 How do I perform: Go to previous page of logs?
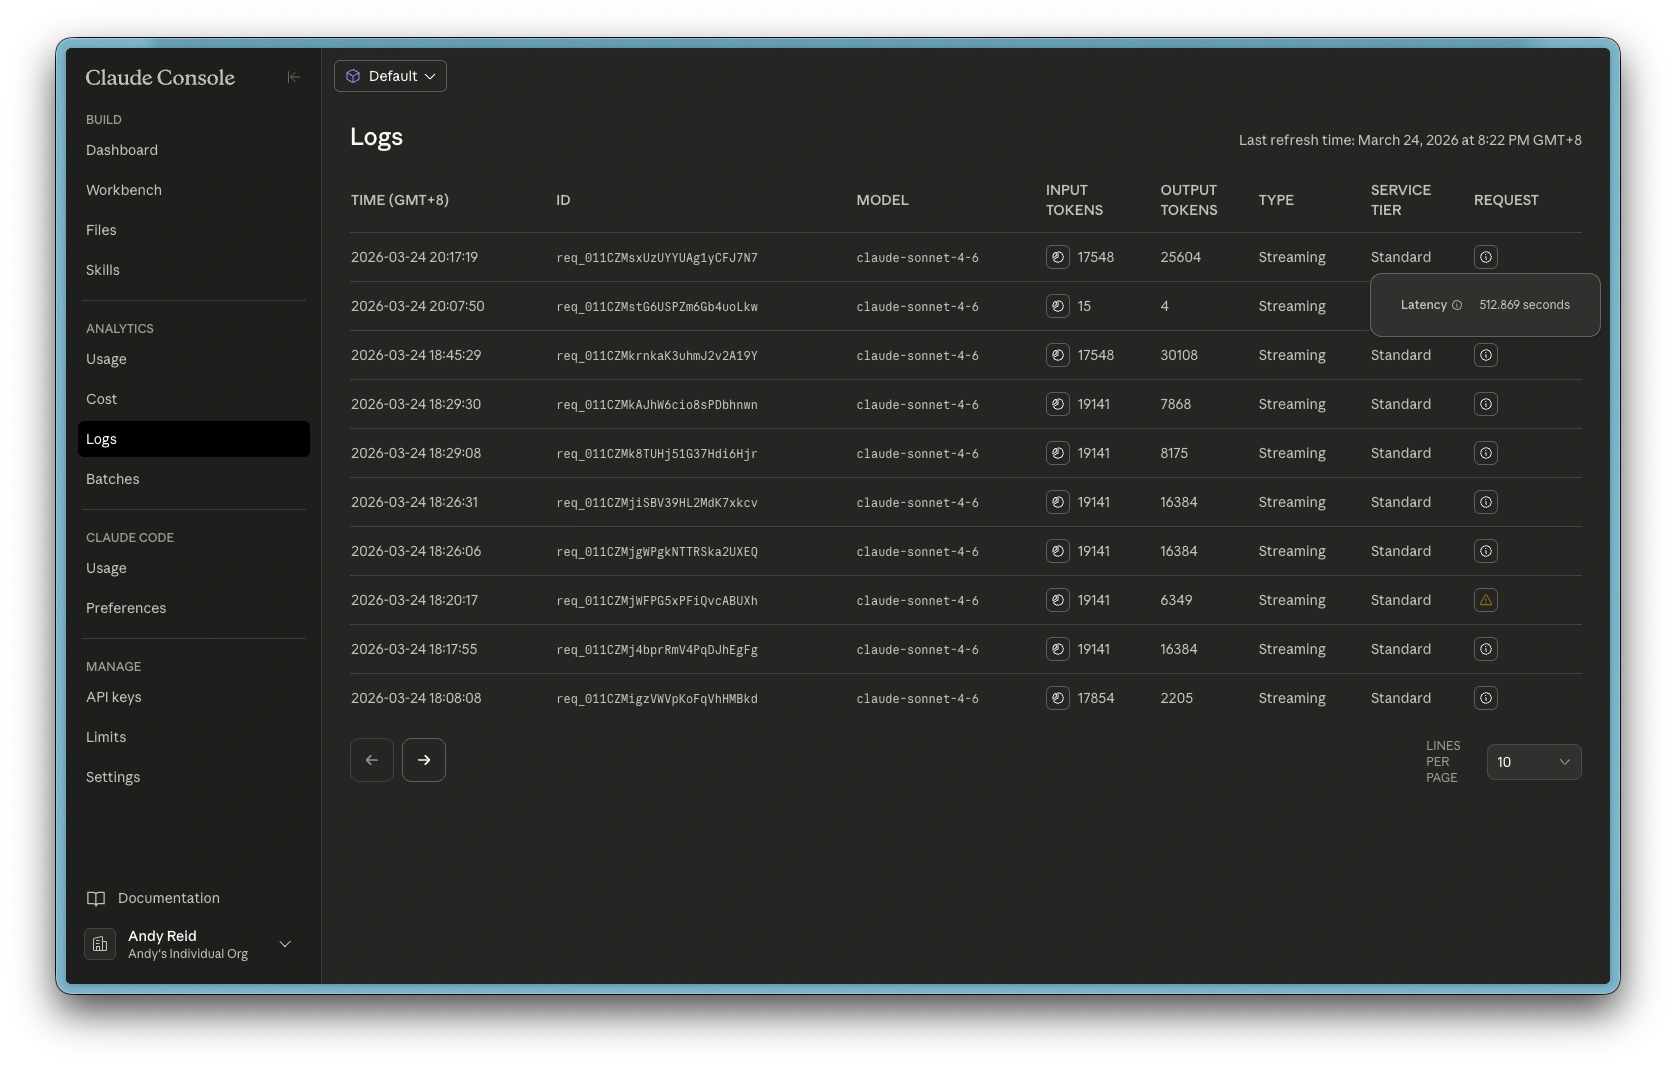point(371,760)
